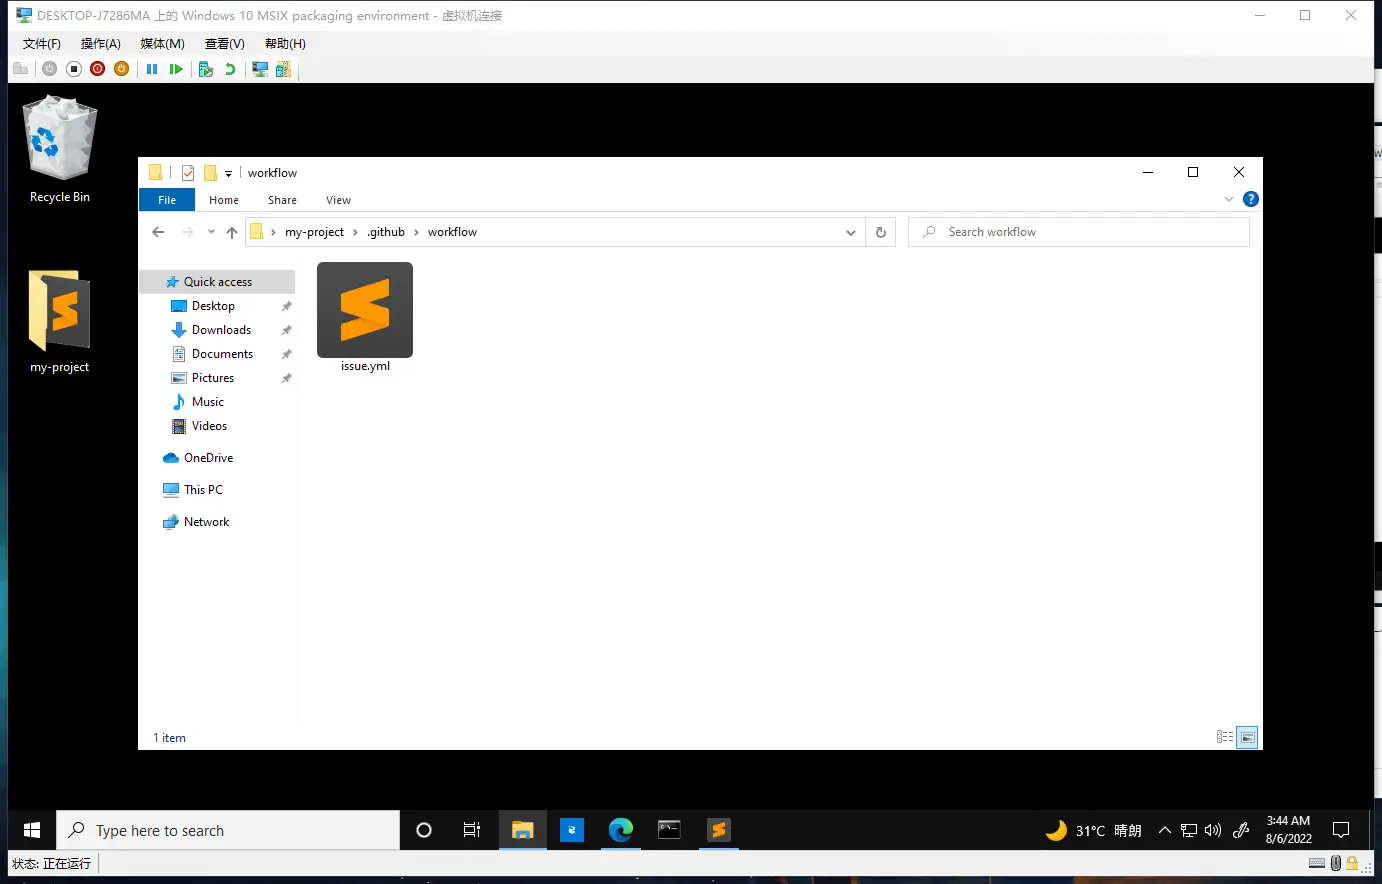Click the File Explorer Help question mark icon
This screenshot has height=884, width=1382.
[1250, 200]
